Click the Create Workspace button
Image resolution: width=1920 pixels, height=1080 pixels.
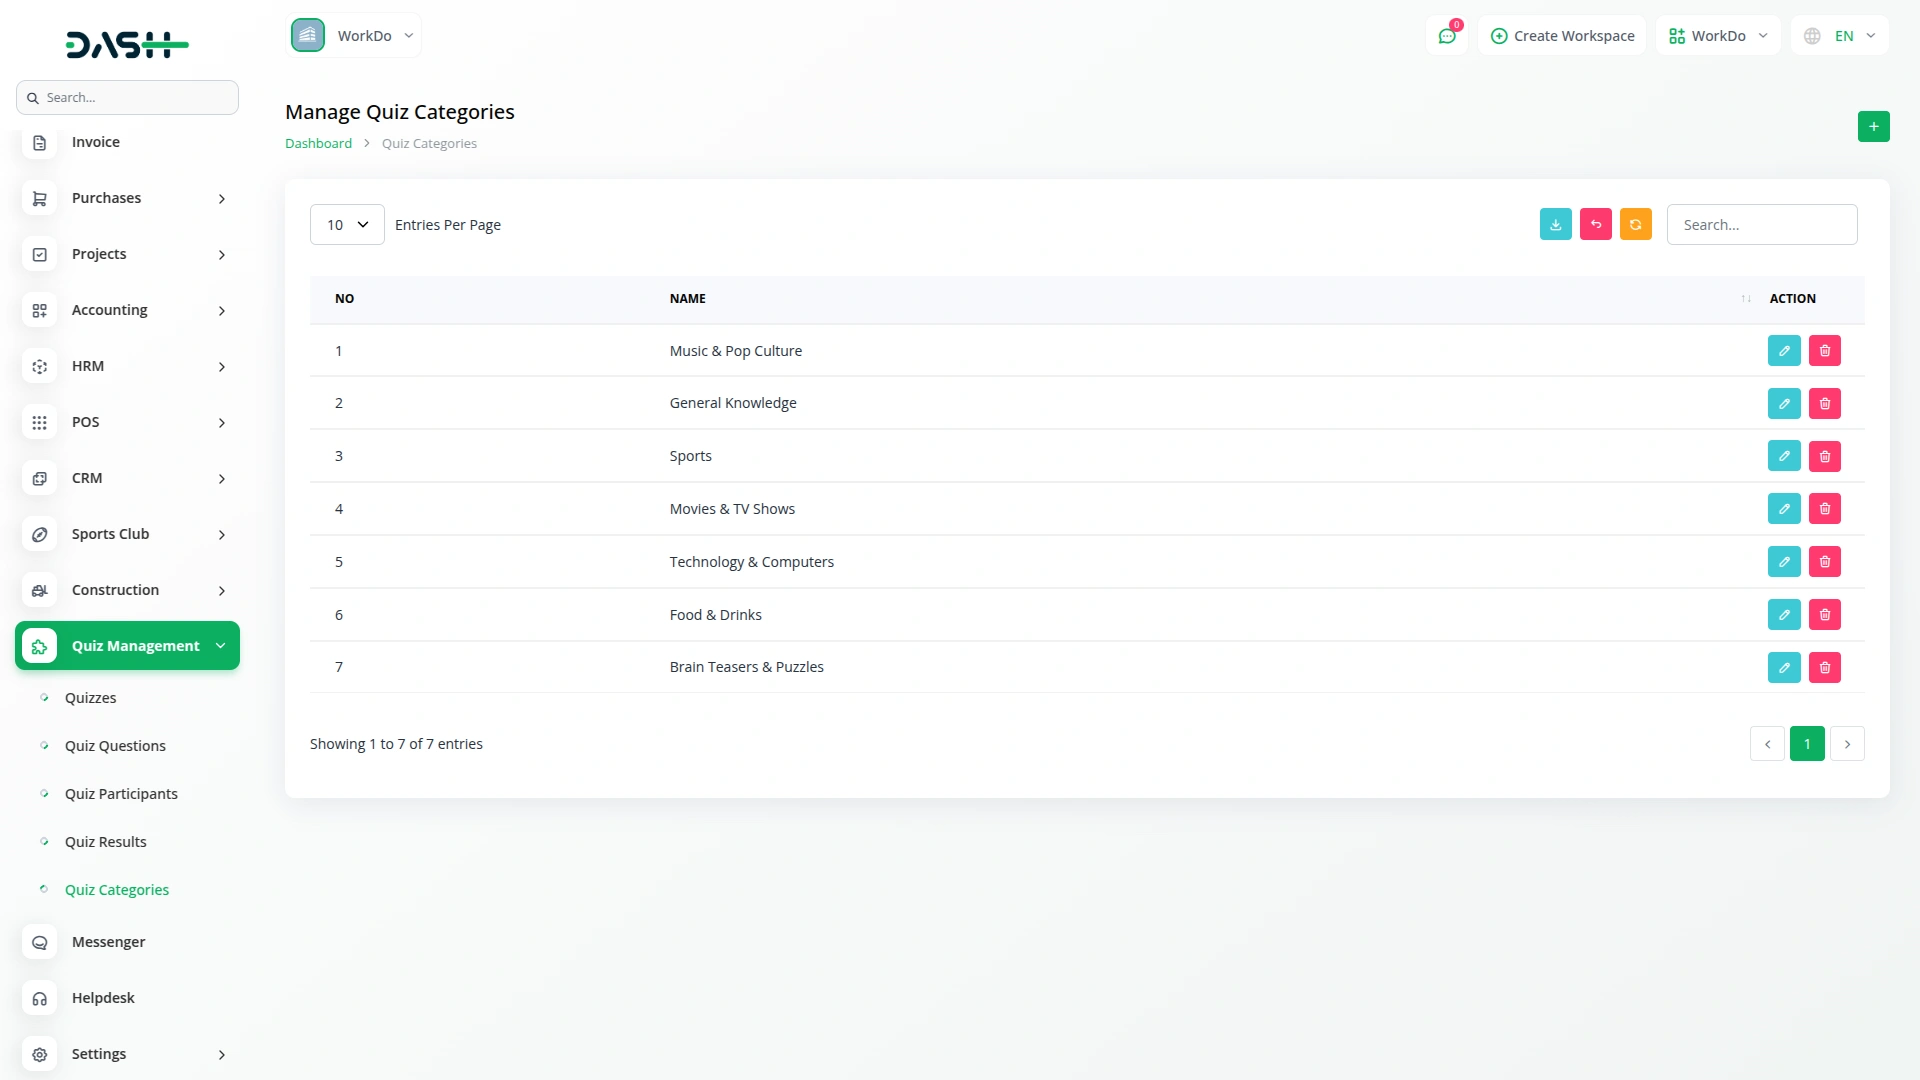tap(1562, 36)
